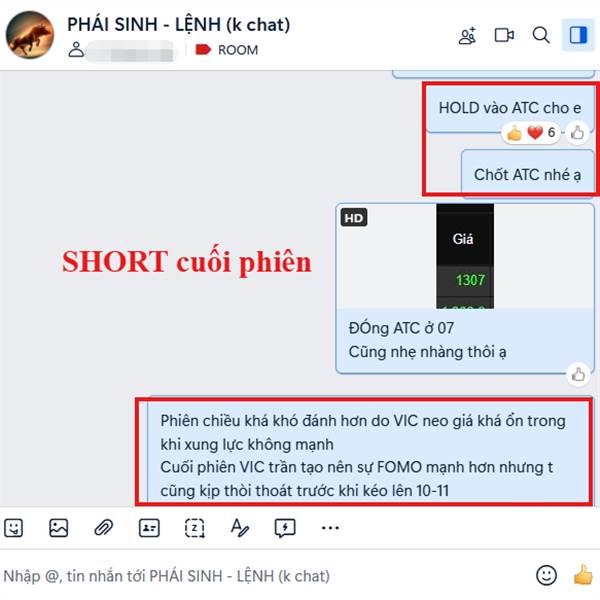Open the add members icon
Screen dimensions: 600x600
467,36
